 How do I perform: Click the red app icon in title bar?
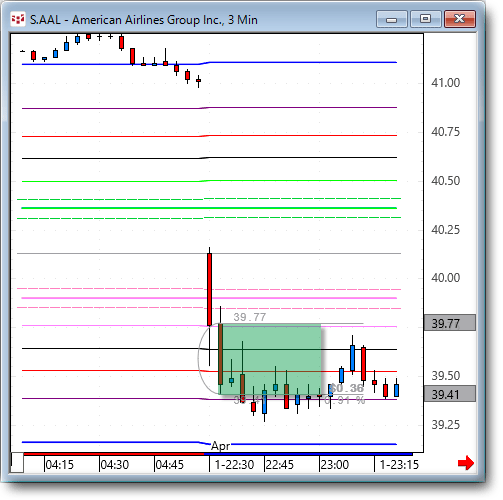tap(18, 19)
